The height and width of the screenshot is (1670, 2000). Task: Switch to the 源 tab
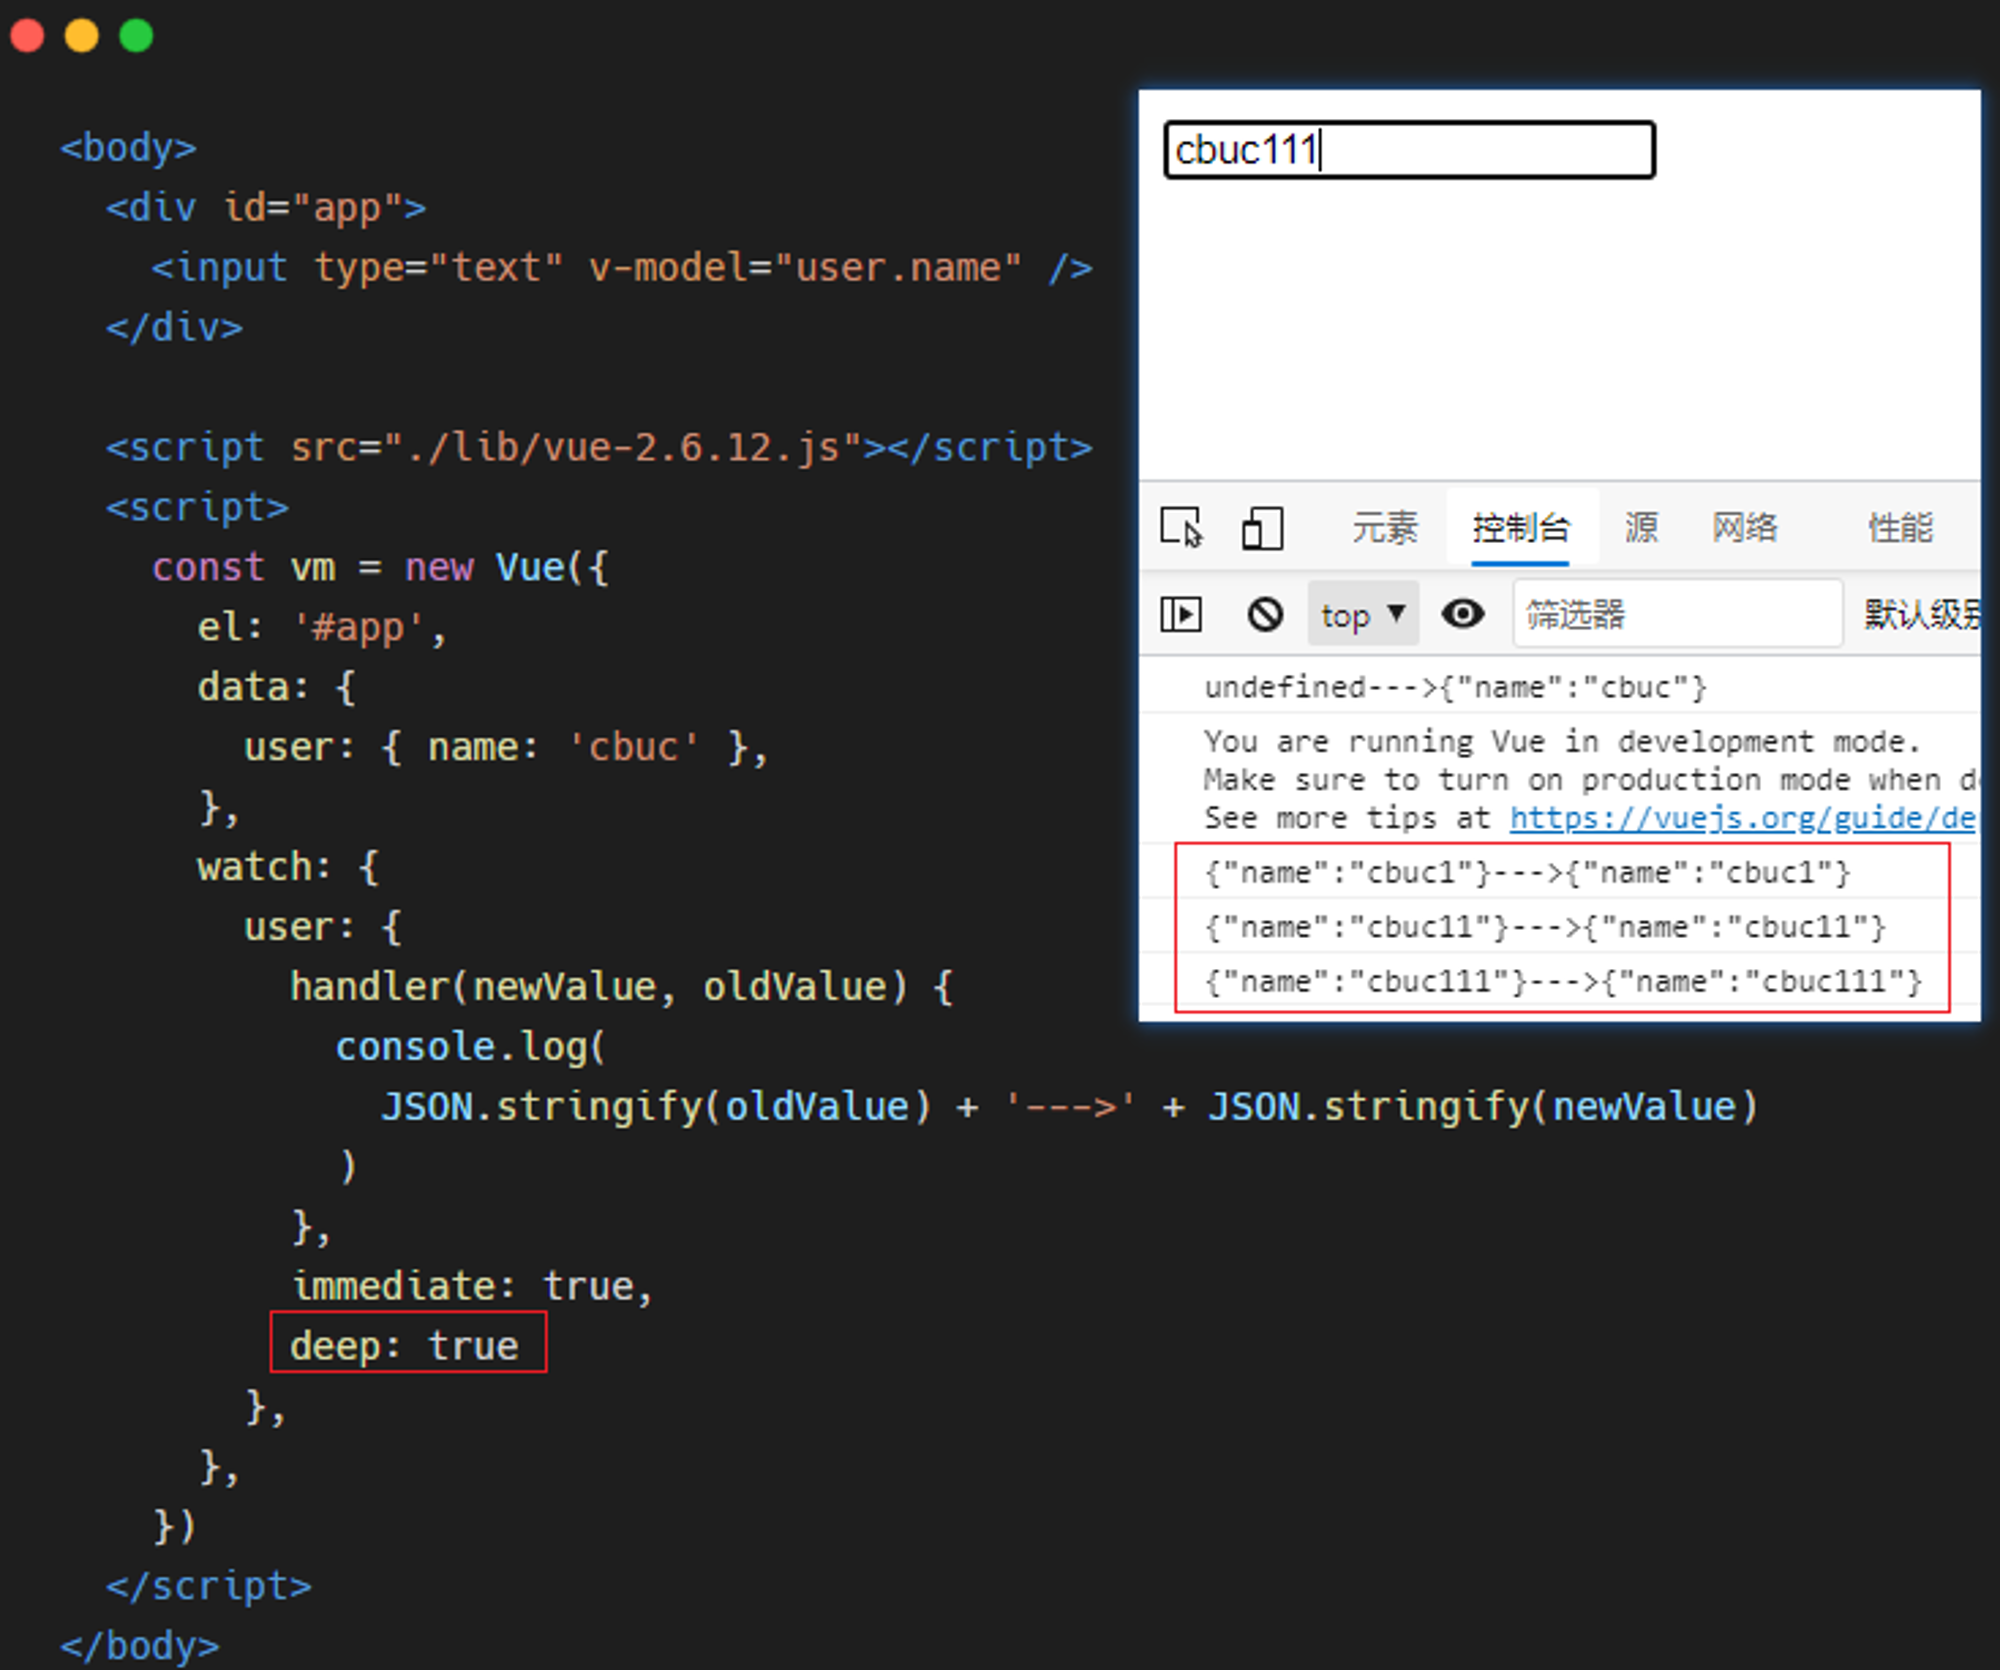point(1641,527)
